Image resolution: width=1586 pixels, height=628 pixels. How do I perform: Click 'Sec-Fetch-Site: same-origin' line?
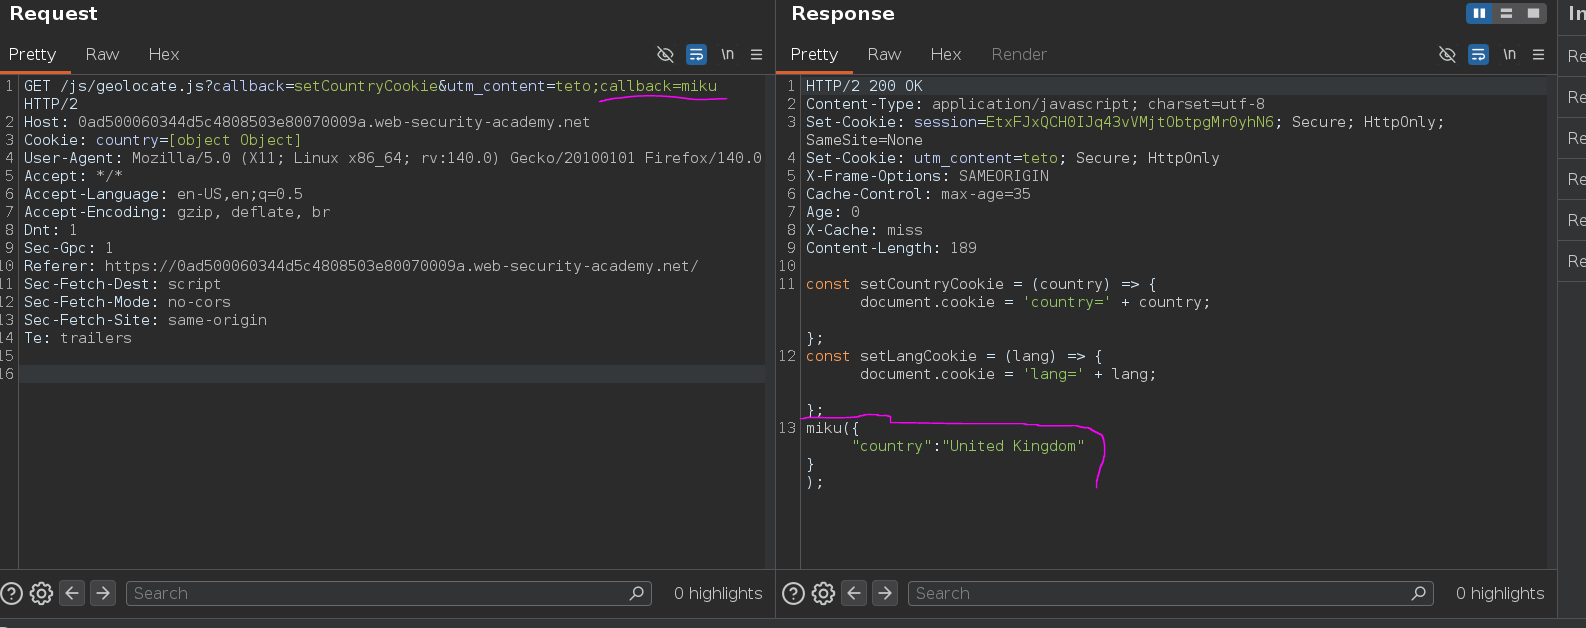click(x=145, y=320)
